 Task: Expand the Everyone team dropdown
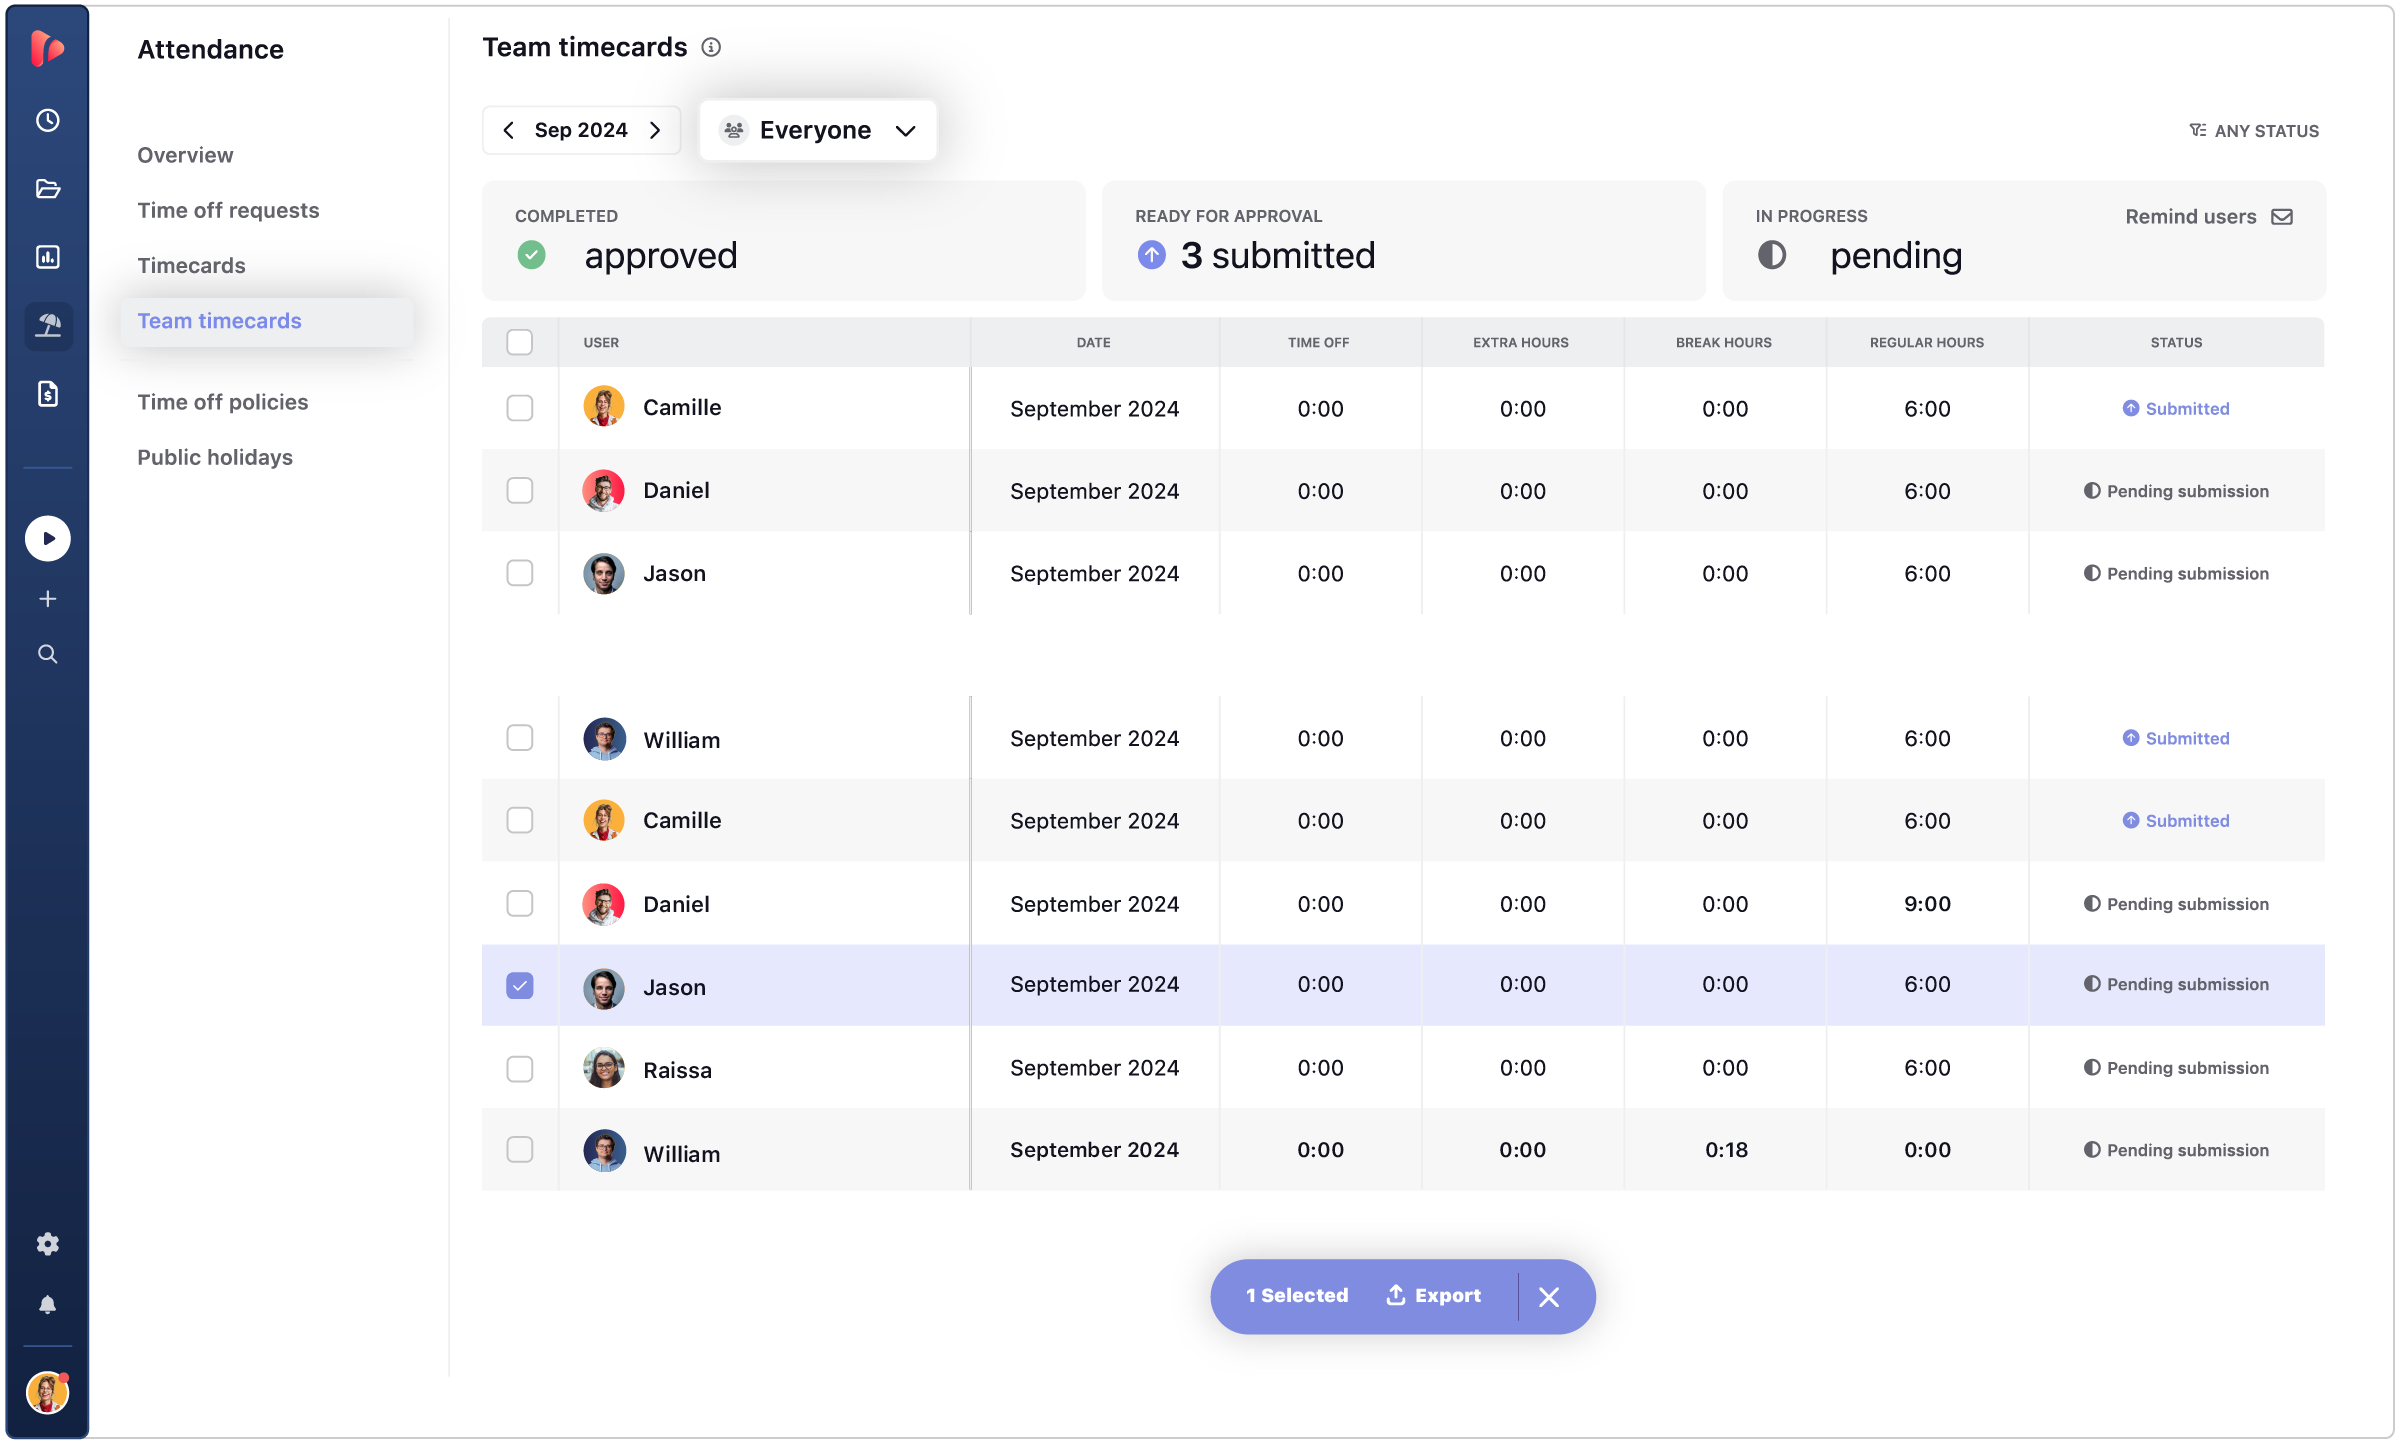[817, 130]
